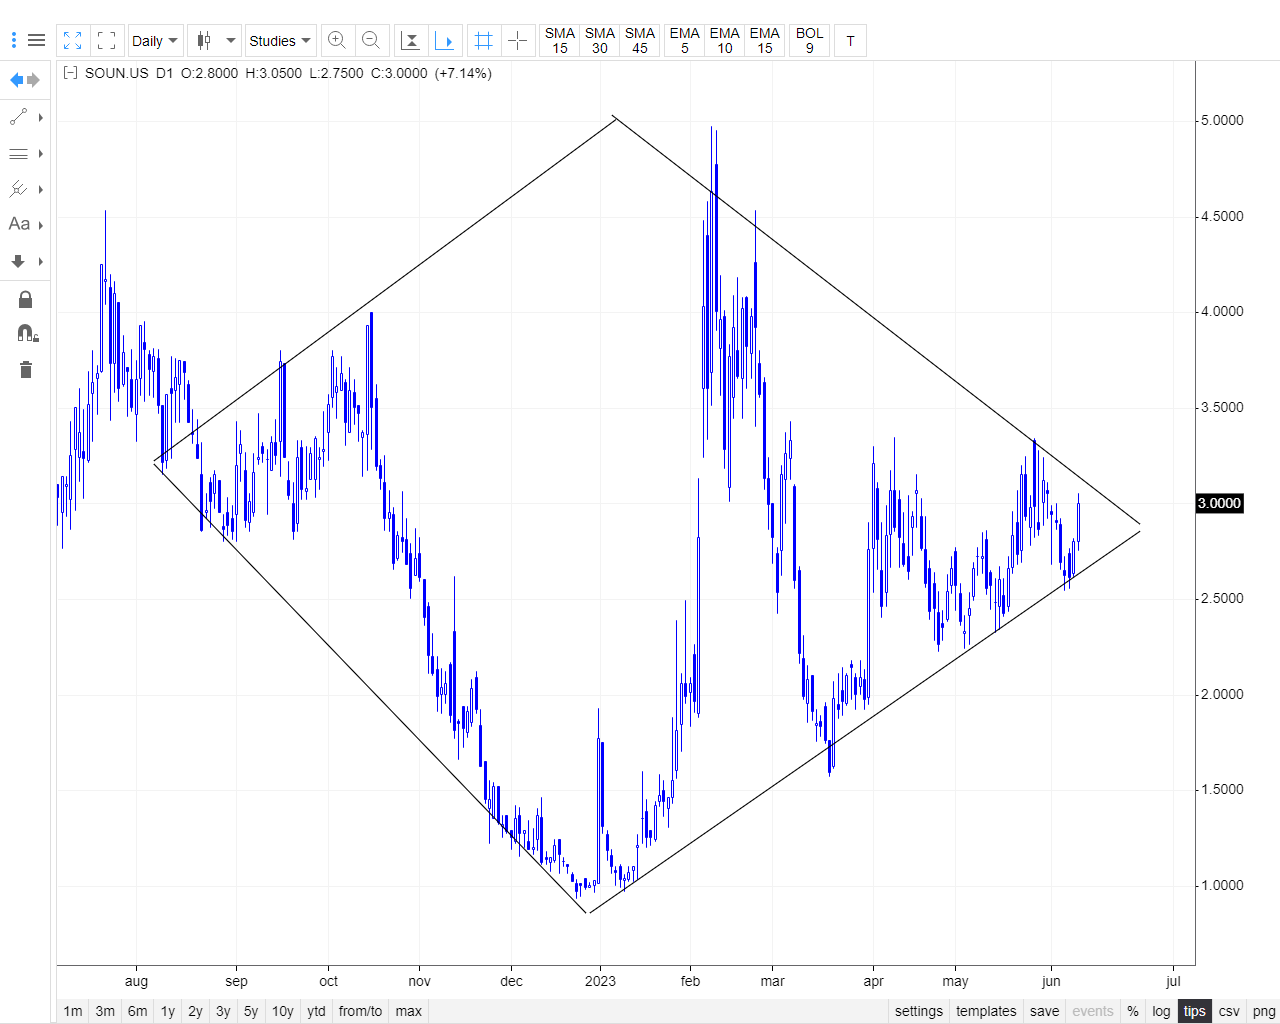The width and height of the screenshot is (1280, 1024).
Task: Switch to log scale
Action: tap(1160, 1011)
